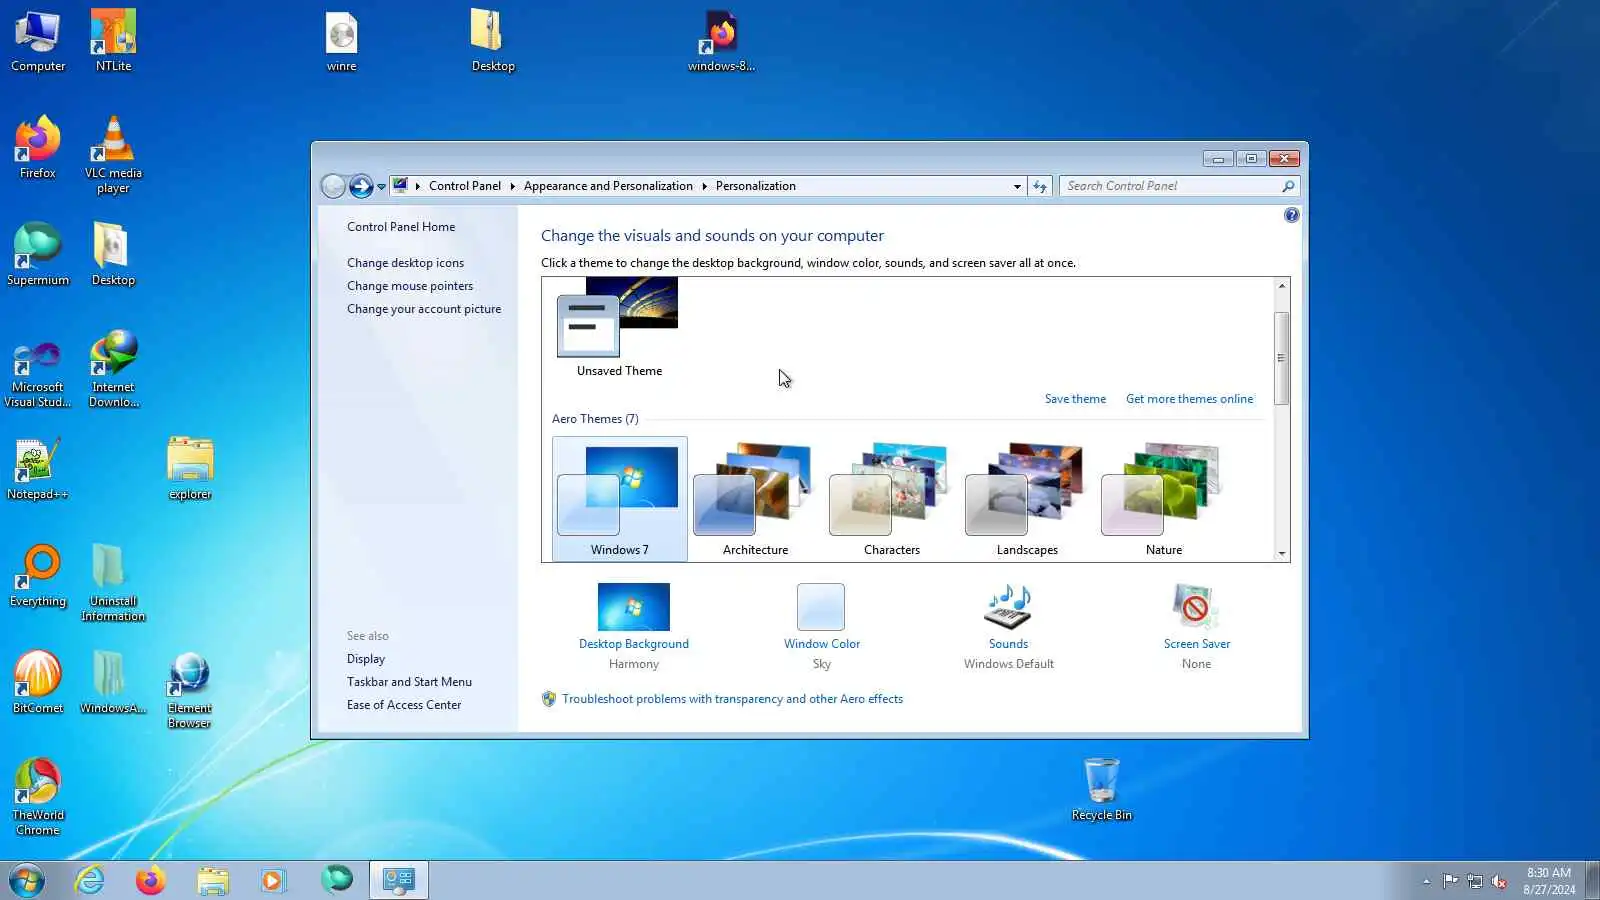Screen dimensions: 1600x900
Task: Open the recent pages dropdown arrow
Action: tap(381, 187)
